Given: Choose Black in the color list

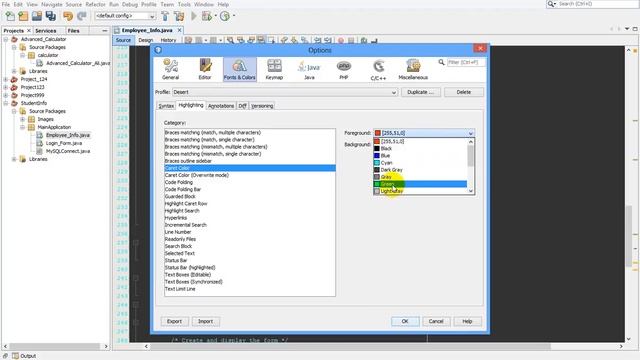Looking at the screenshot, I should [420, 149].
